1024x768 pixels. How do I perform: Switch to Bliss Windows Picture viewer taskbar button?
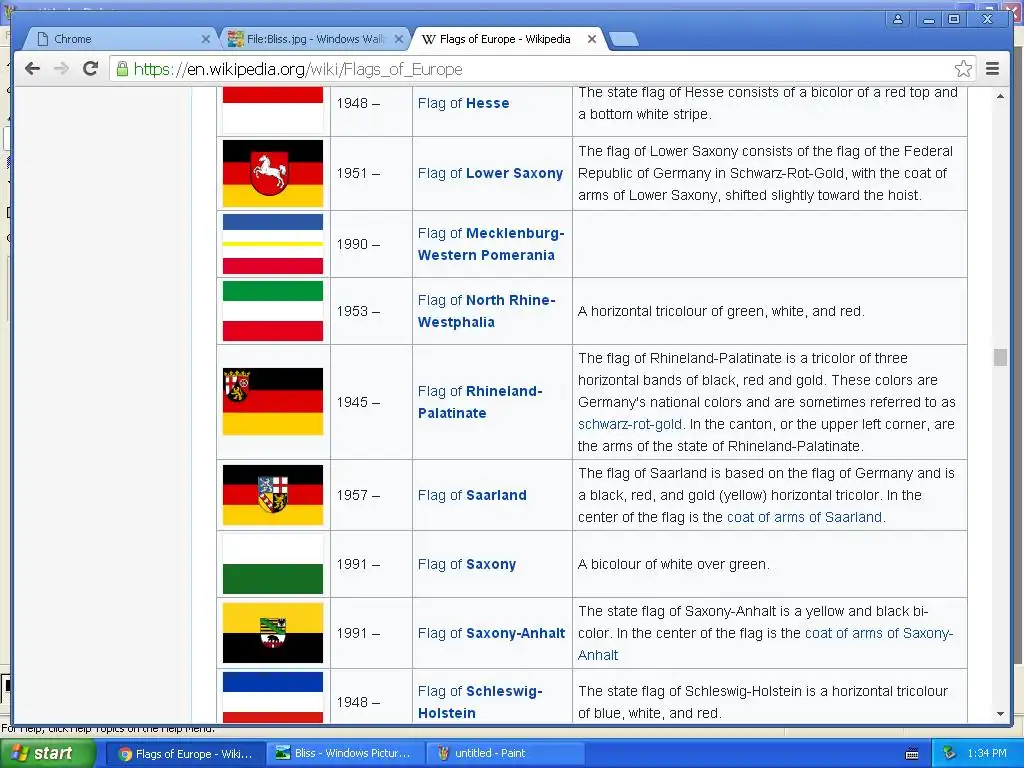344,753
